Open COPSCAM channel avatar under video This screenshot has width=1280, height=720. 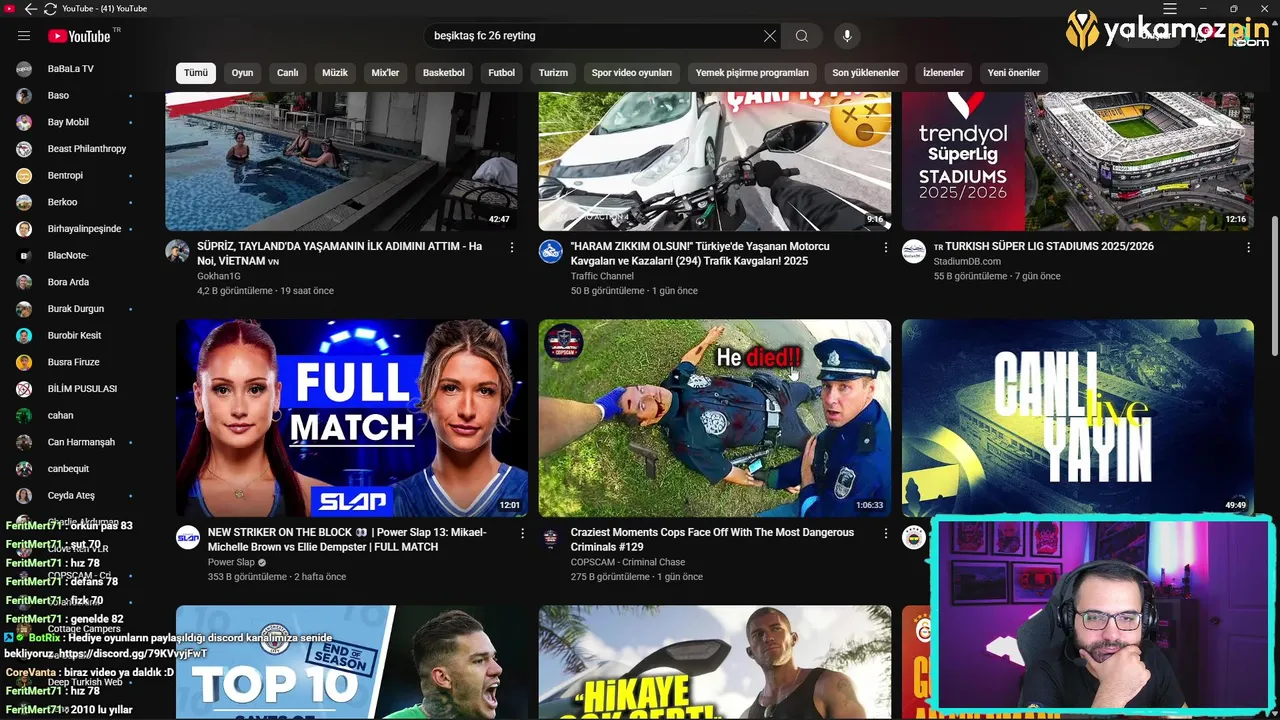click(551, 537)
